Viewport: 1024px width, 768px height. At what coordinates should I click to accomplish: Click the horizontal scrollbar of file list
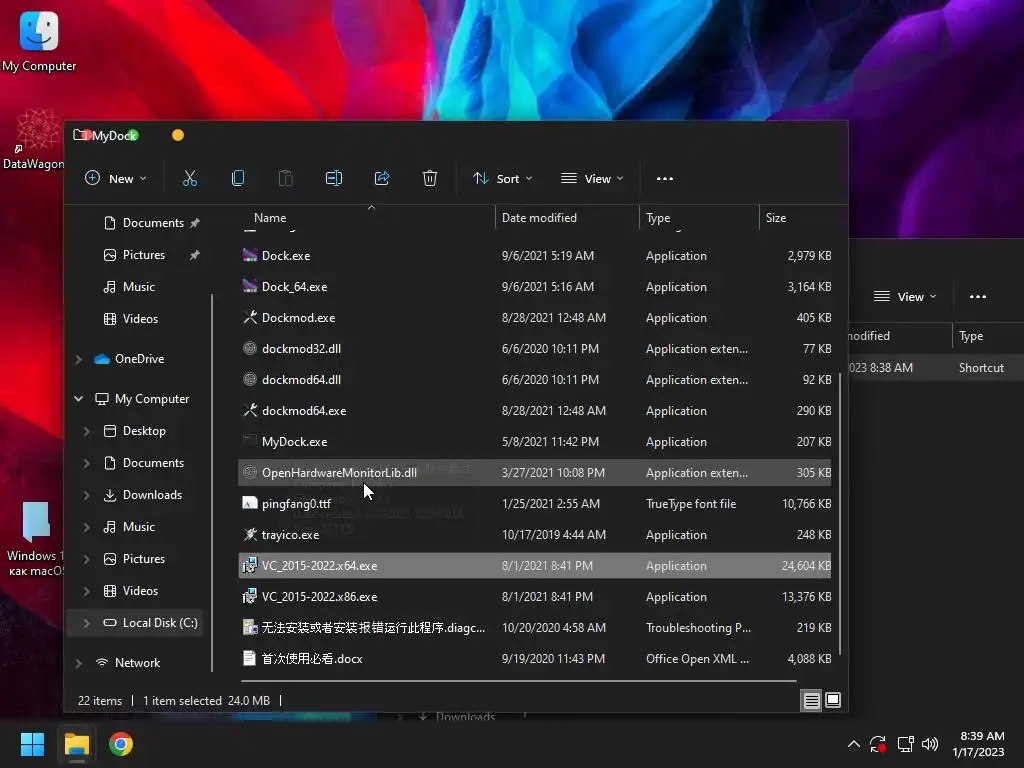coord(519,681)
